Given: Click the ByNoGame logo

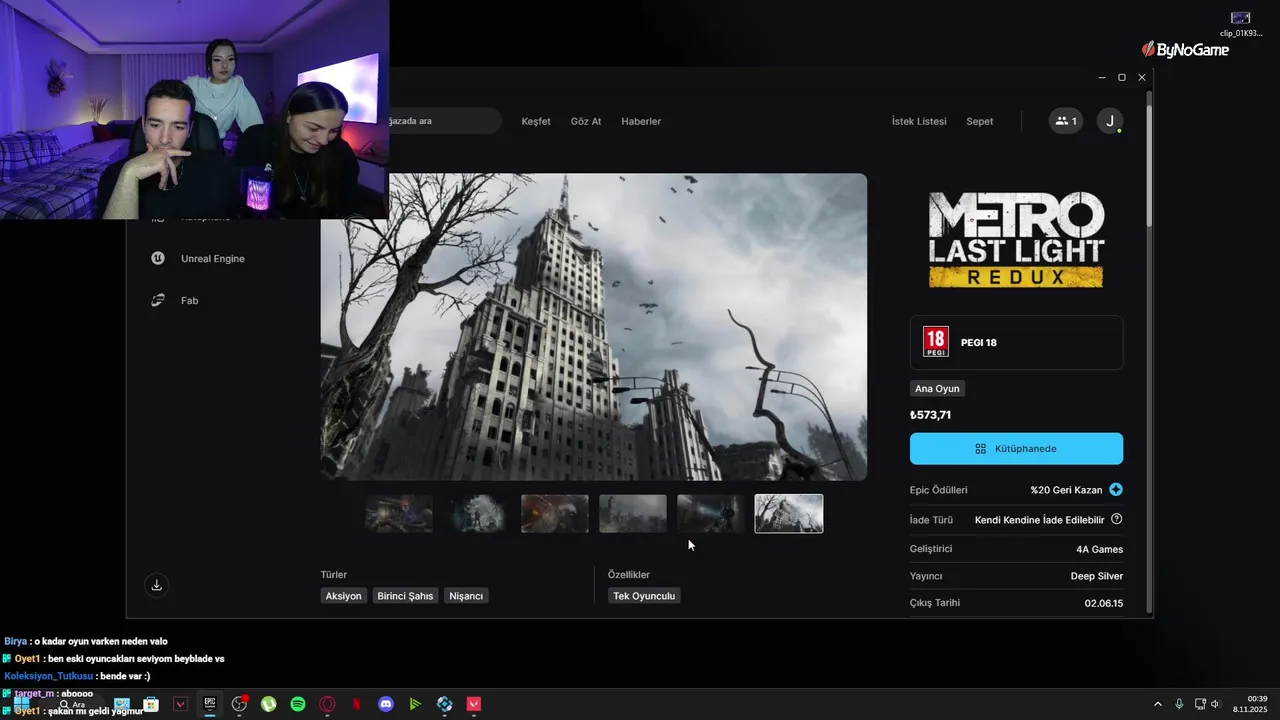Looking at the screenshot, I should click(x=1185, y=49).
